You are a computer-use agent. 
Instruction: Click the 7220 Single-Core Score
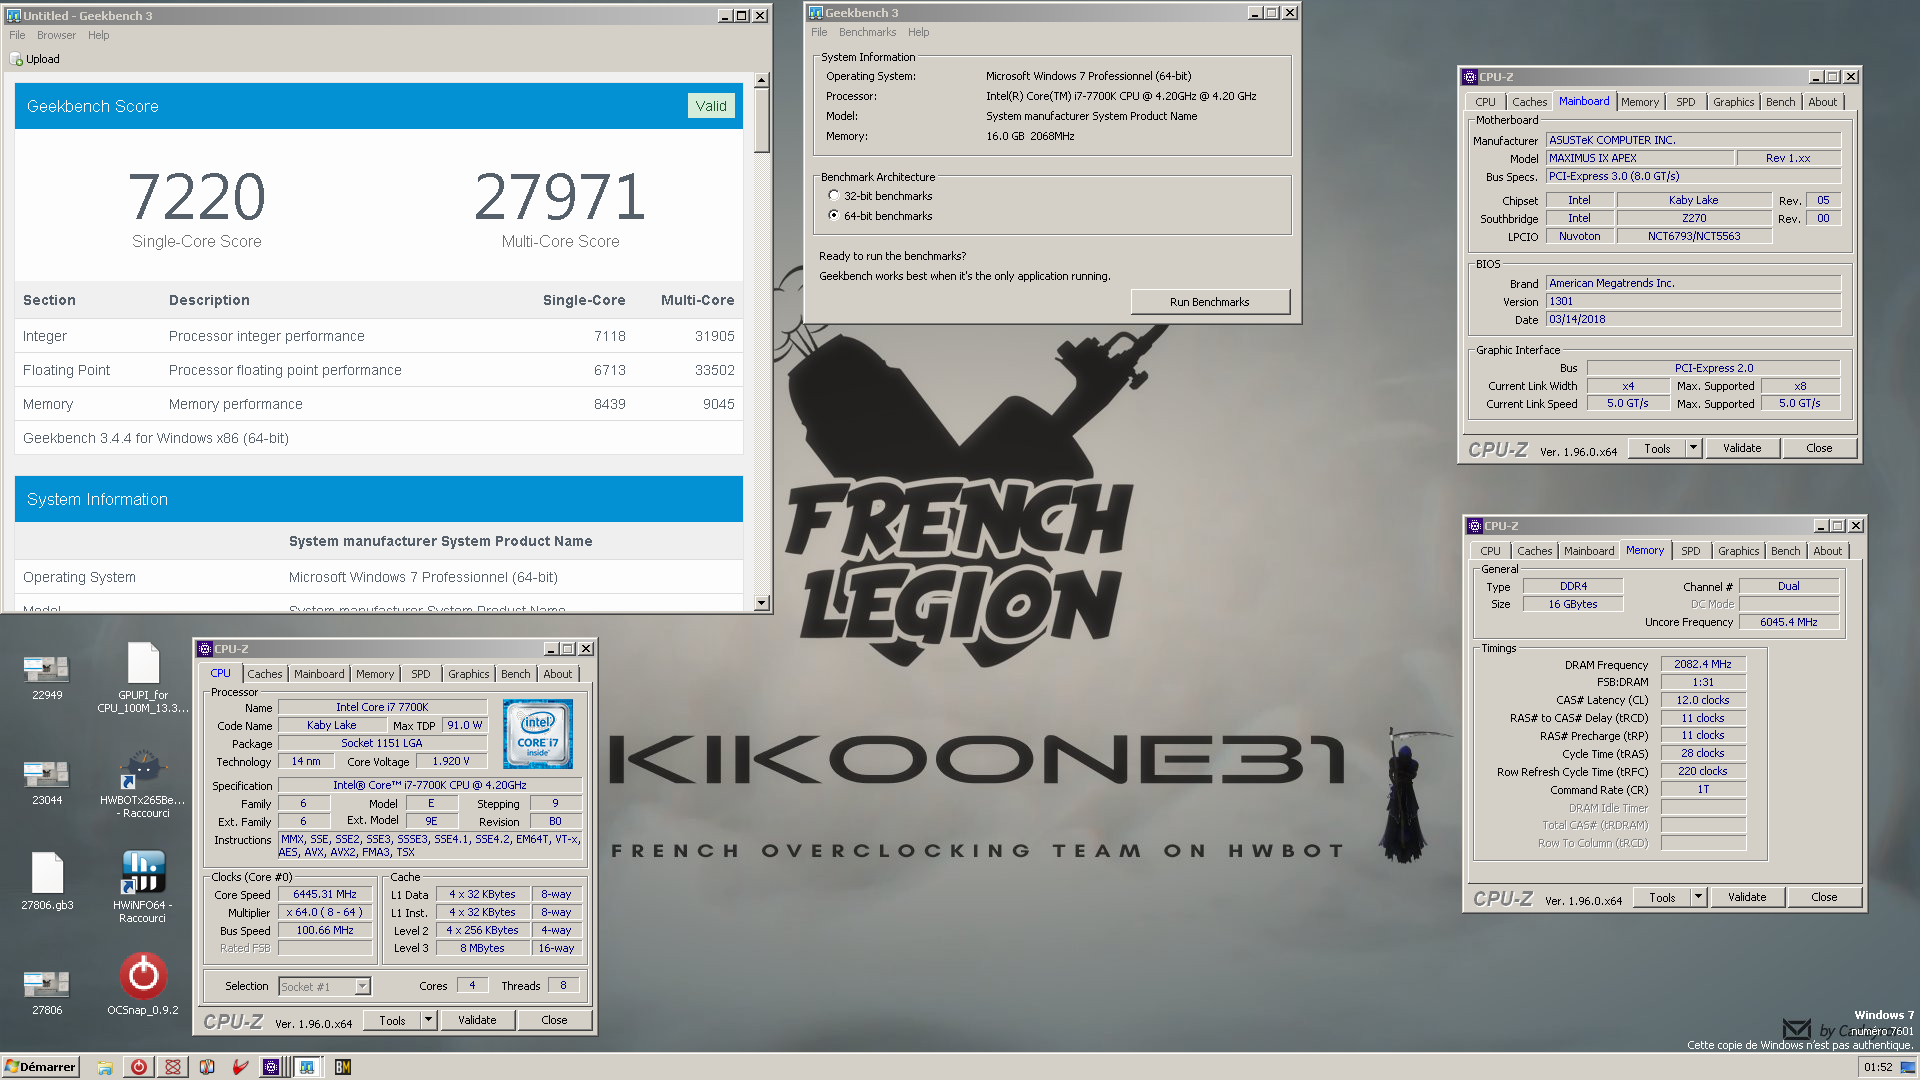point(197,196)
